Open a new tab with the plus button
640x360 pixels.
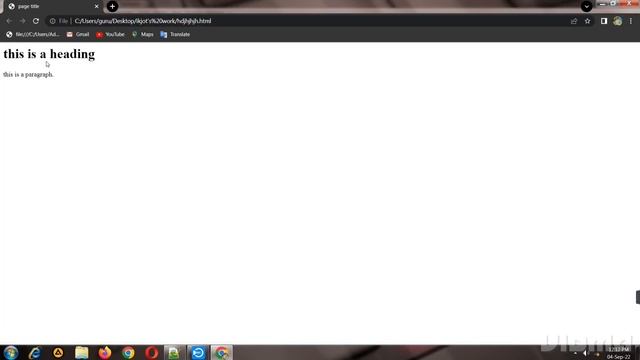pyautogui.click(x=112, y=6)
